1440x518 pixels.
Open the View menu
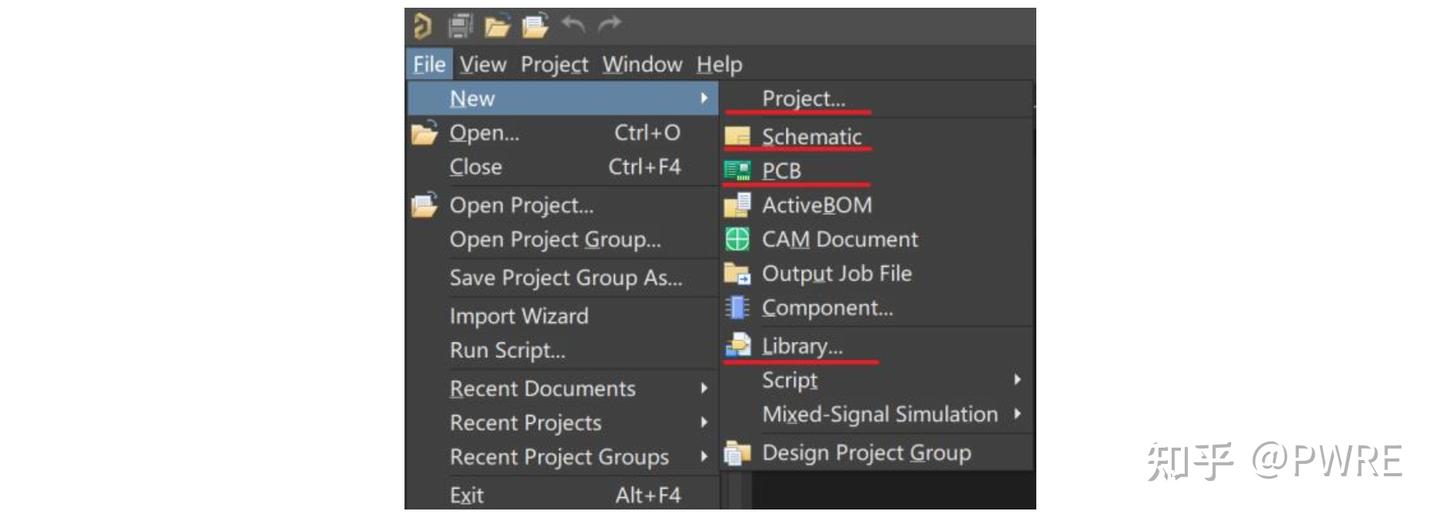click(x=483, y=64)
